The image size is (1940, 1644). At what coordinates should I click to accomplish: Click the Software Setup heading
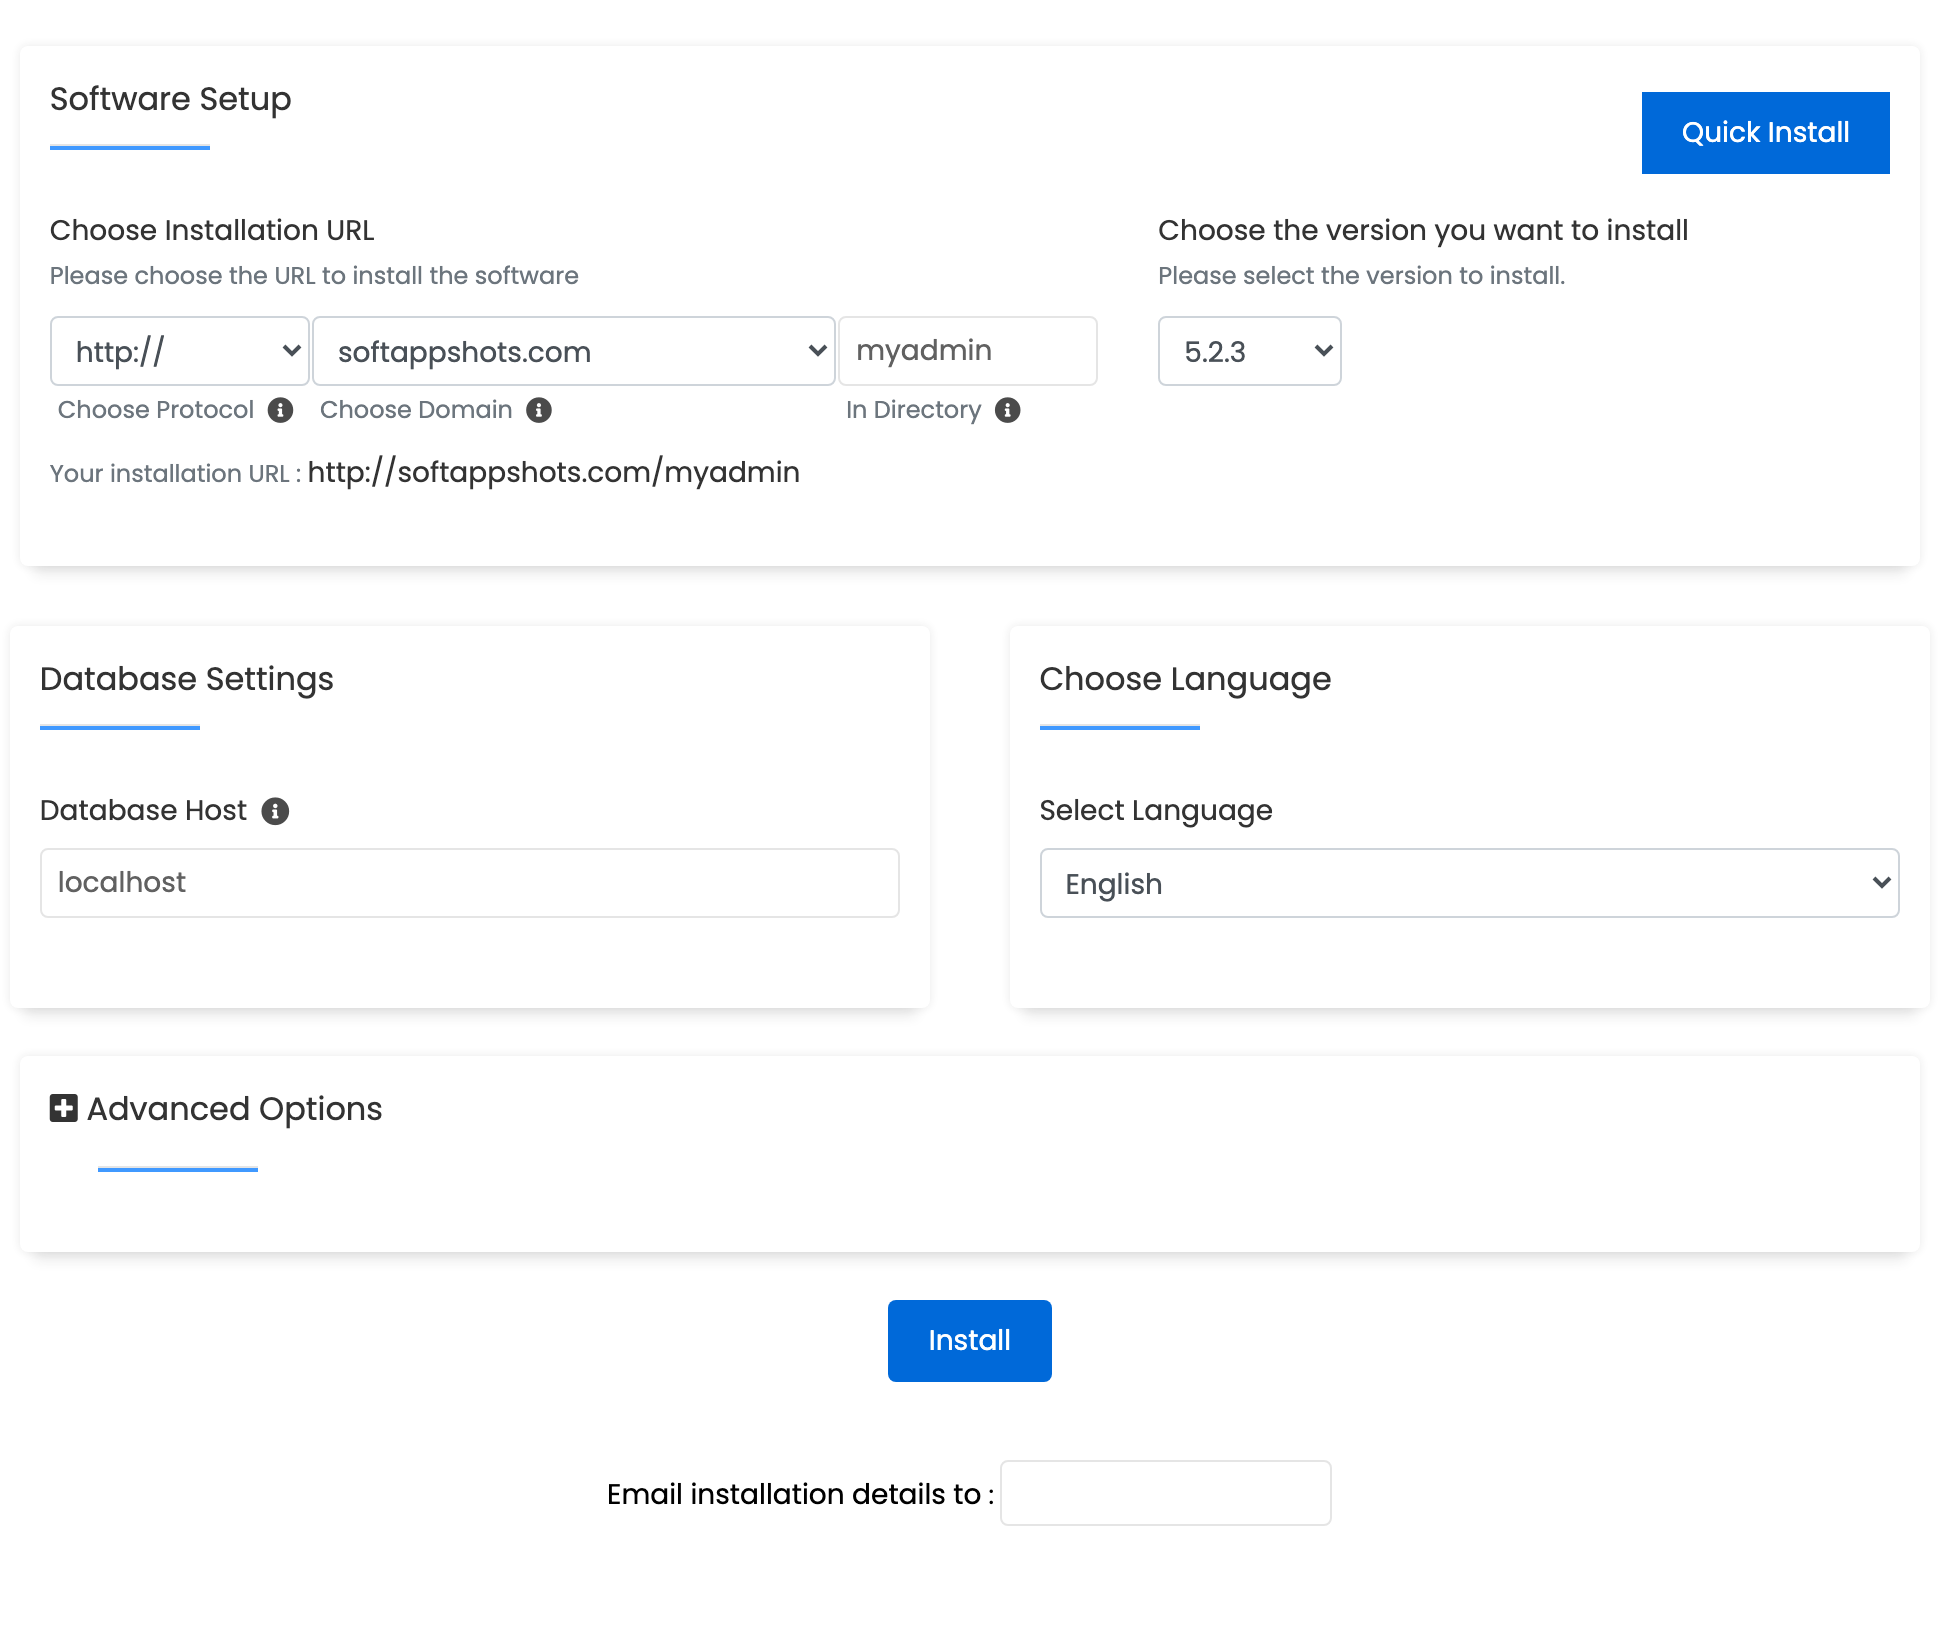click(x=170, y=99)
